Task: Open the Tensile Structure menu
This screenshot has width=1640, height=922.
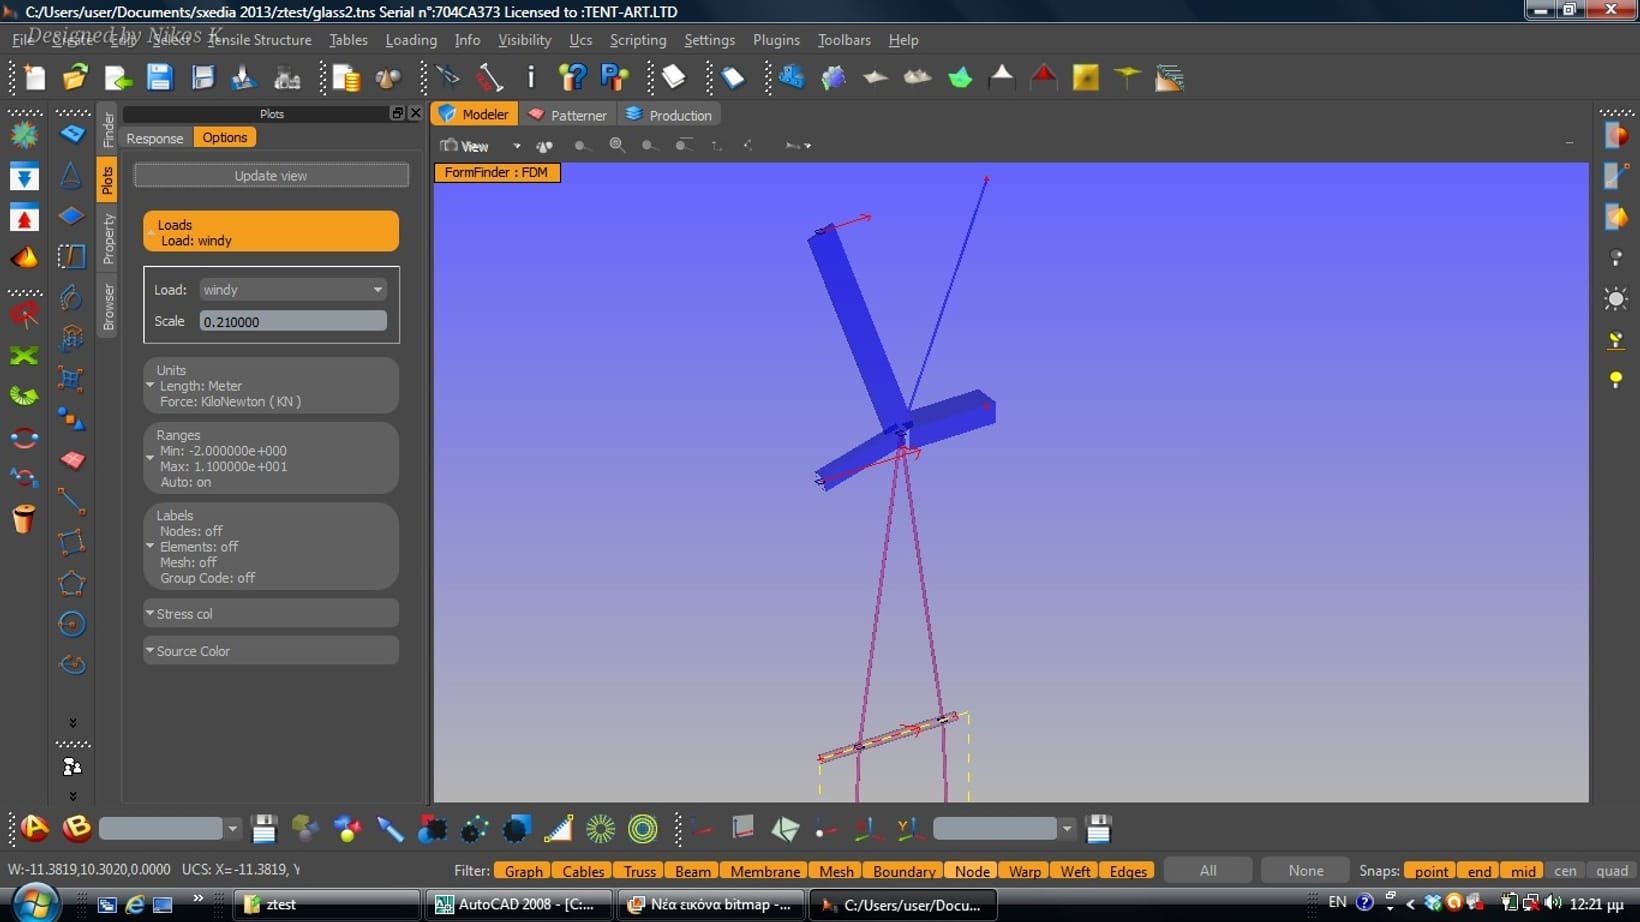Action: click(x=259, y=40)
